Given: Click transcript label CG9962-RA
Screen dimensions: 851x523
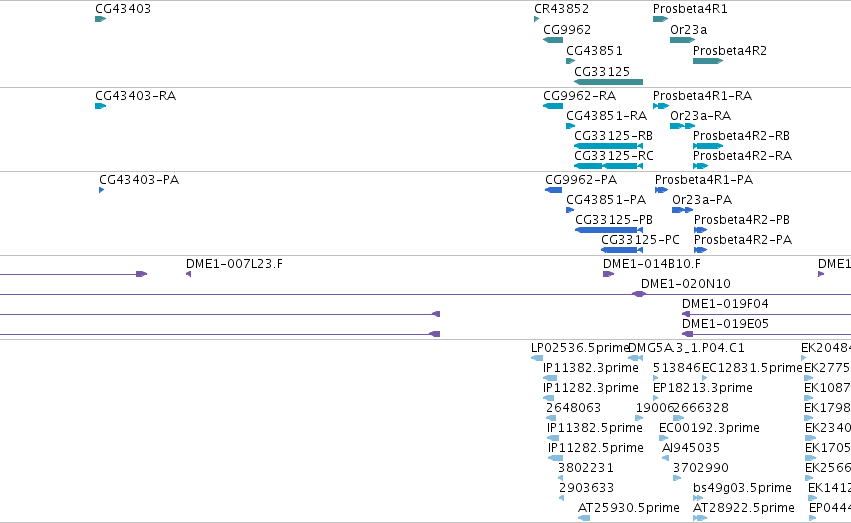Looking at the screenshot, I should (580, 96).
